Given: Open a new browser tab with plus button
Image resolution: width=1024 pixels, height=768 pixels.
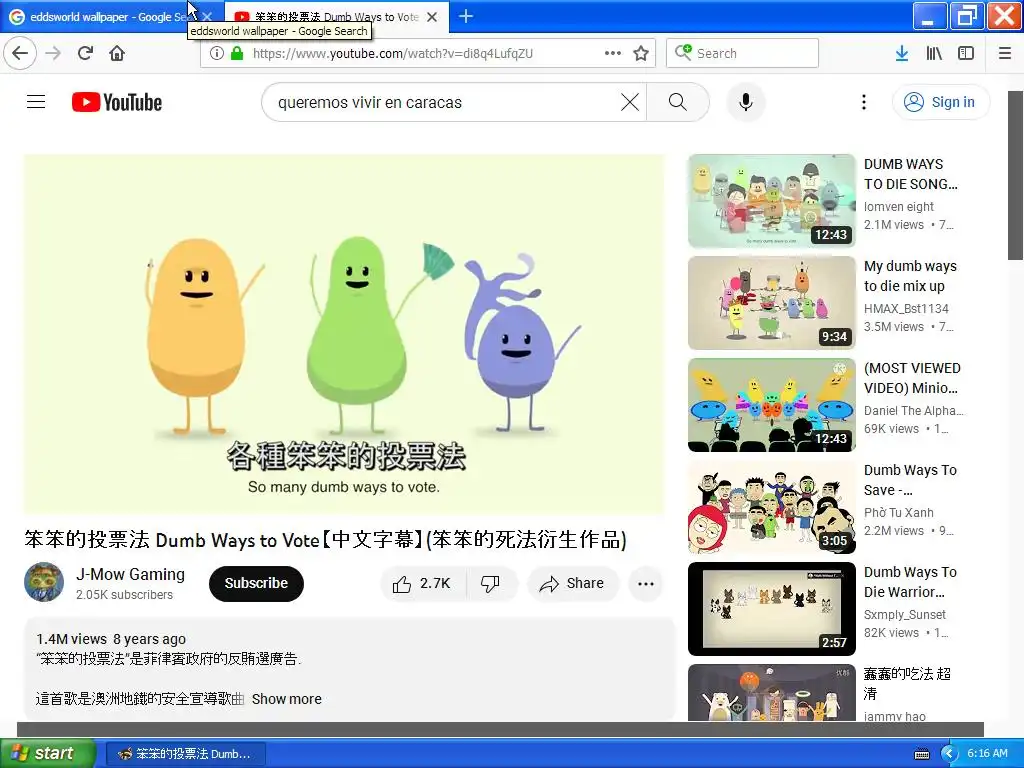Looking at the screenshot, I should (x=466, y=16).
